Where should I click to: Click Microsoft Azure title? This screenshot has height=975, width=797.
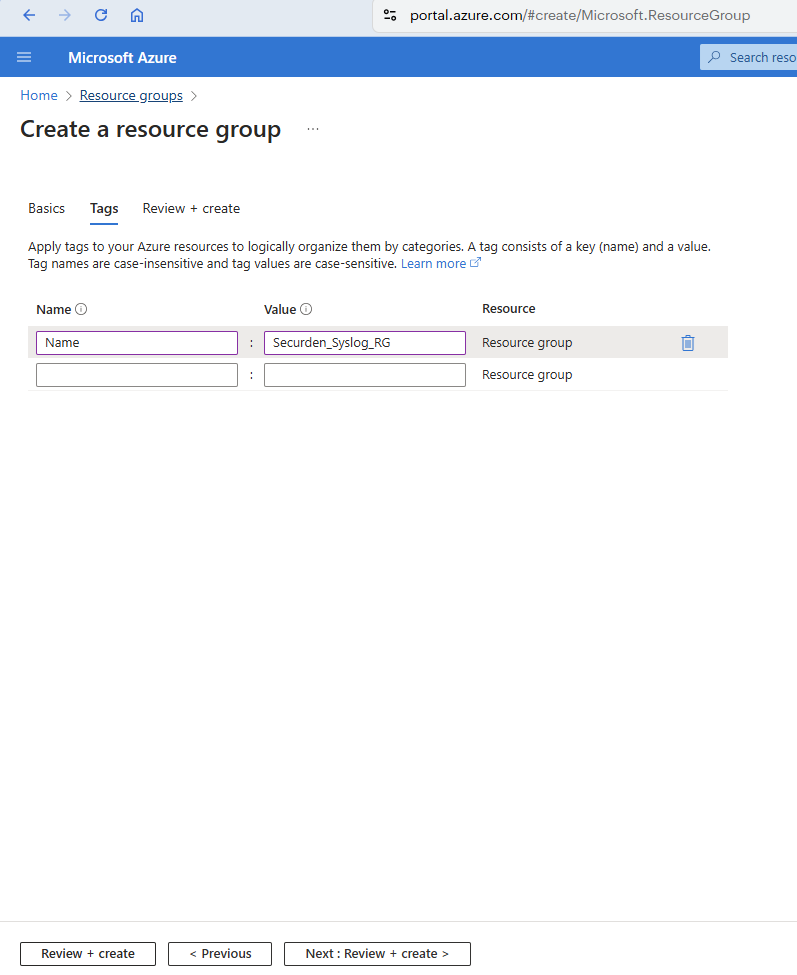[x=122, y=58]
